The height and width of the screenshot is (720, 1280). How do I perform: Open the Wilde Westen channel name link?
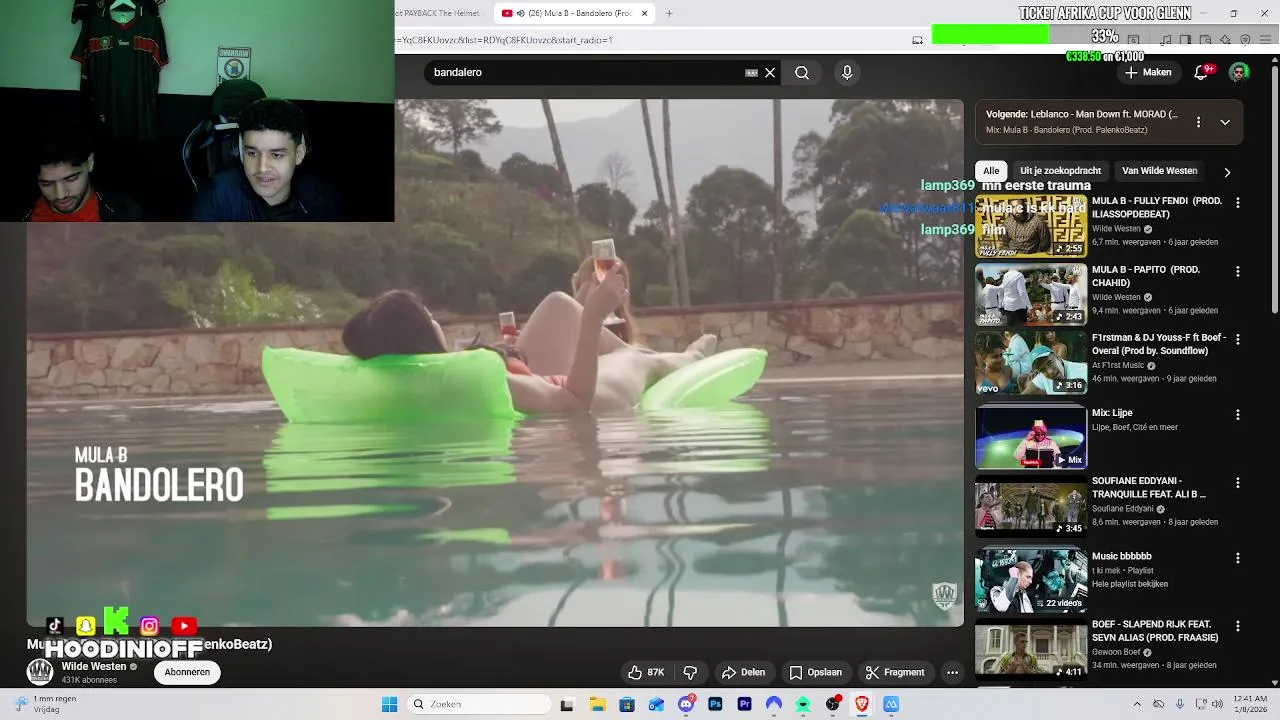tap(94, 666)
